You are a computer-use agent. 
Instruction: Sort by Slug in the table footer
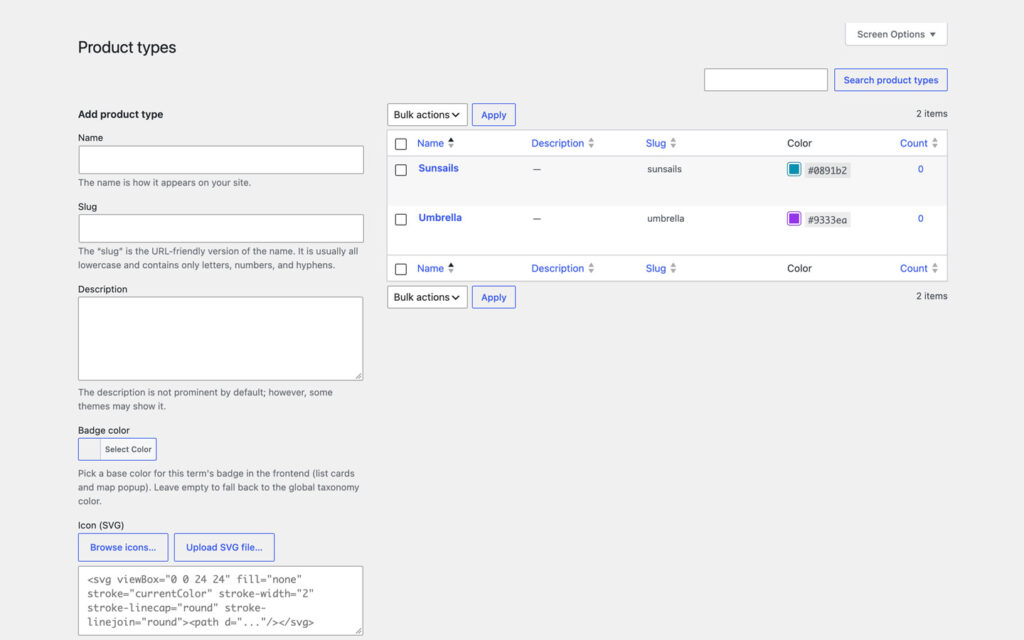click(x=656, y=268)
